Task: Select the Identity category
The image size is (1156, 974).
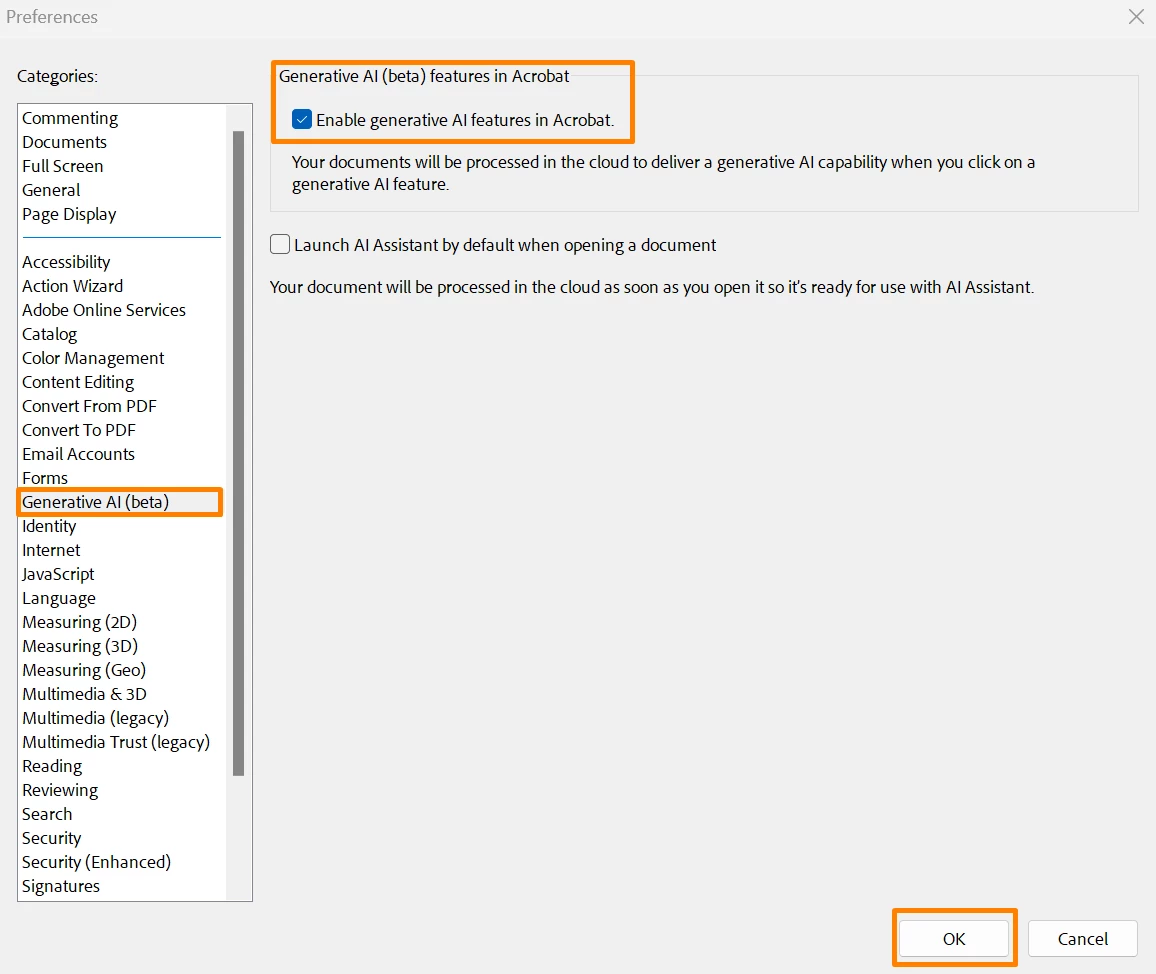Action: pyautogui.click(x=49, y=526)
